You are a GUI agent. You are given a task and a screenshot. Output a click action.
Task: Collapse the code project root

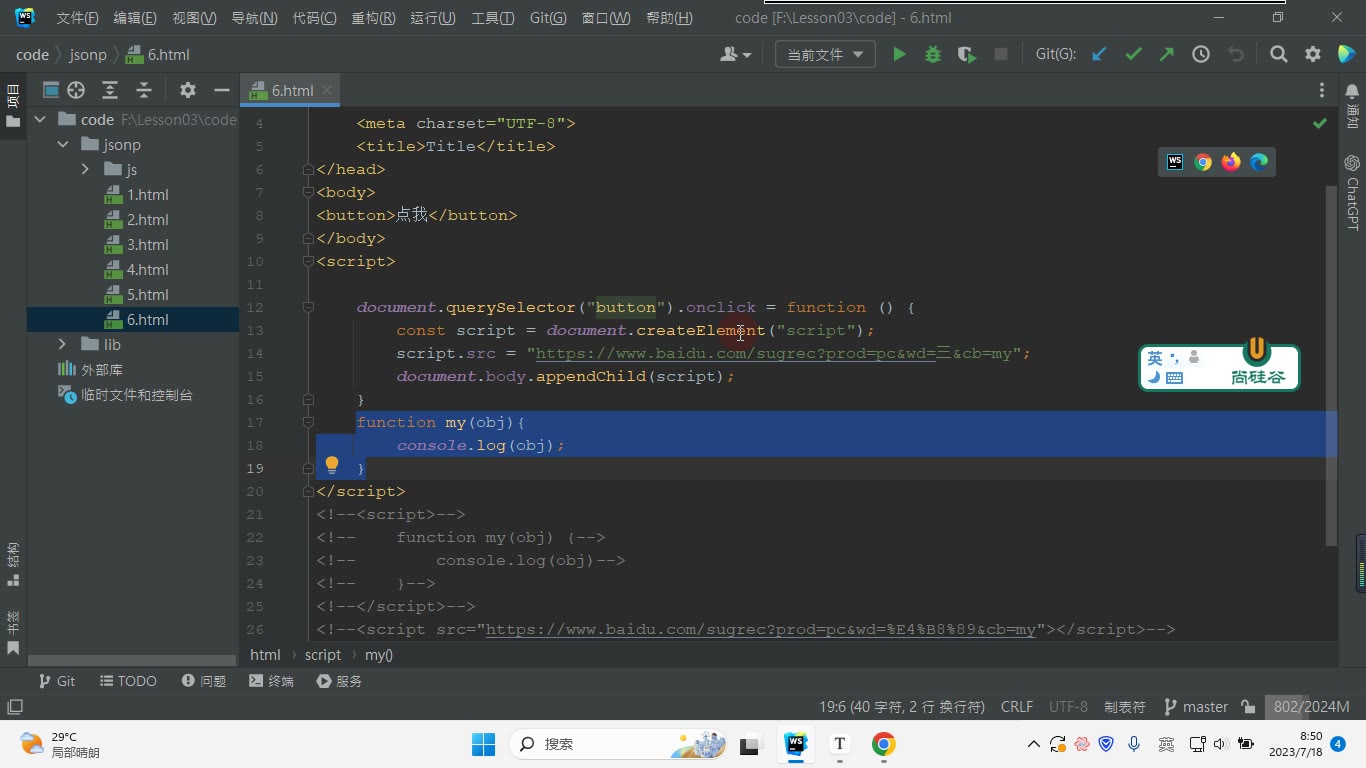40,120
